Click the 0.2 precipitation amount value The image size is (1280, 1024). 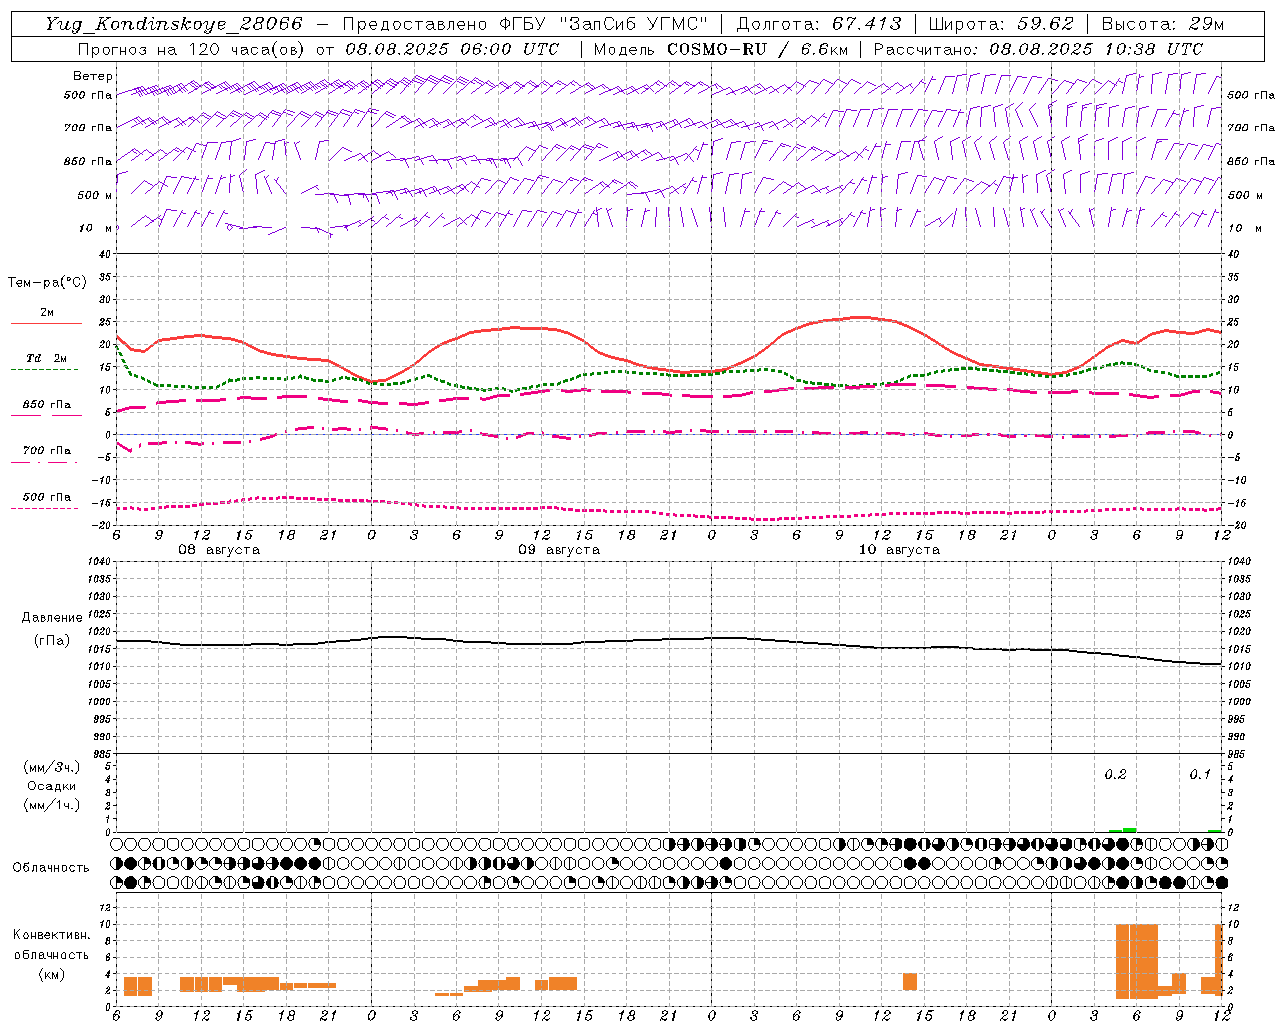(1115, 775)
